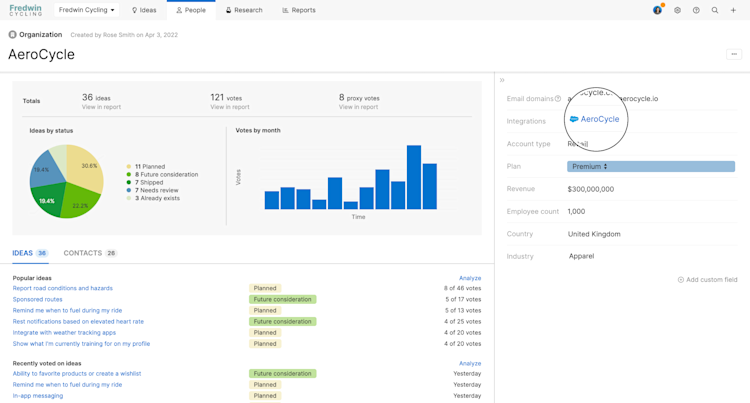Open the Reports tab
This screenshot has height=403, width=750.
[299, 10]
